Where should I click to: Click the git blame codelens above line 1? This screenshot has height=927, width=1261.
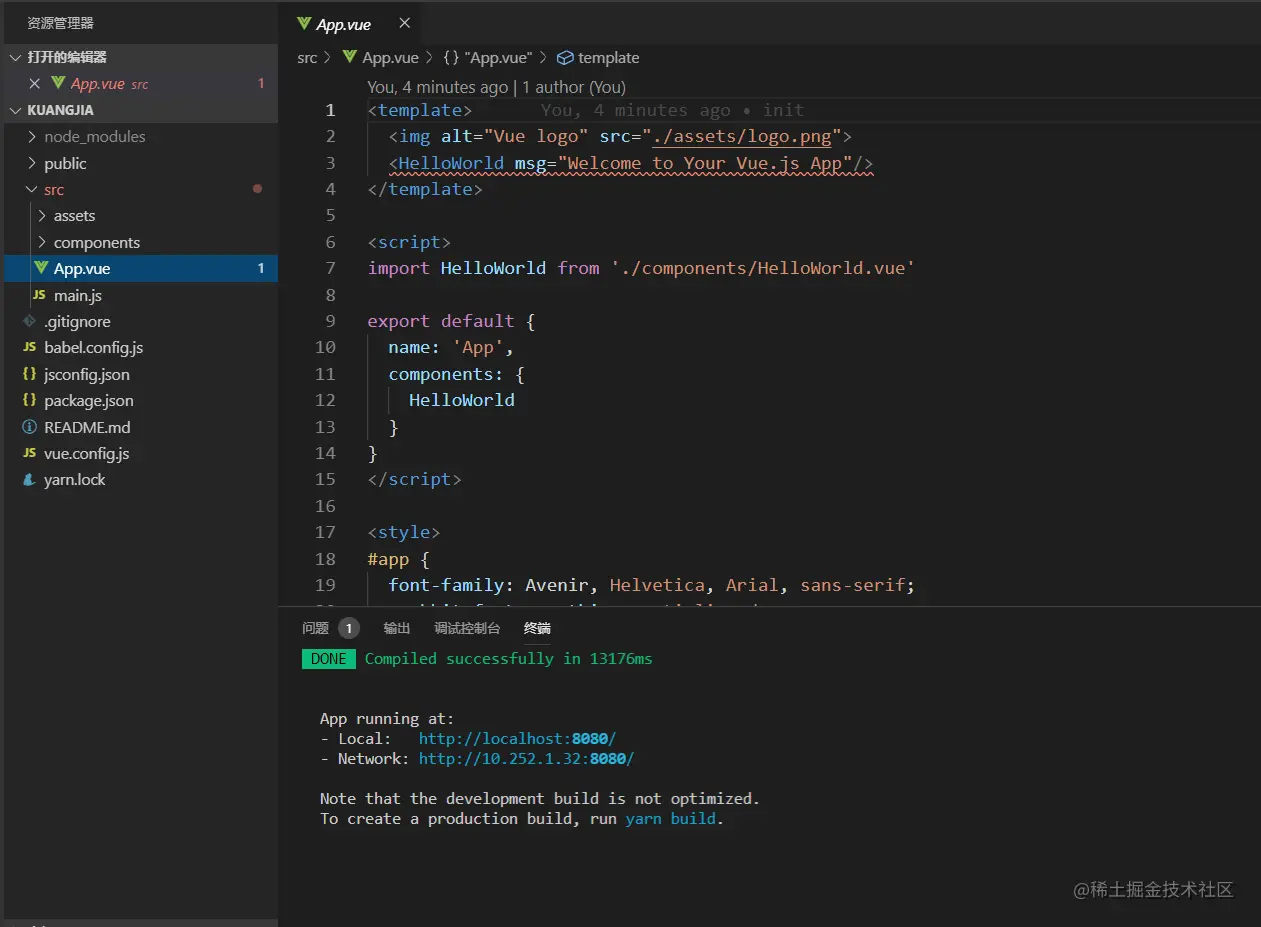496,87
